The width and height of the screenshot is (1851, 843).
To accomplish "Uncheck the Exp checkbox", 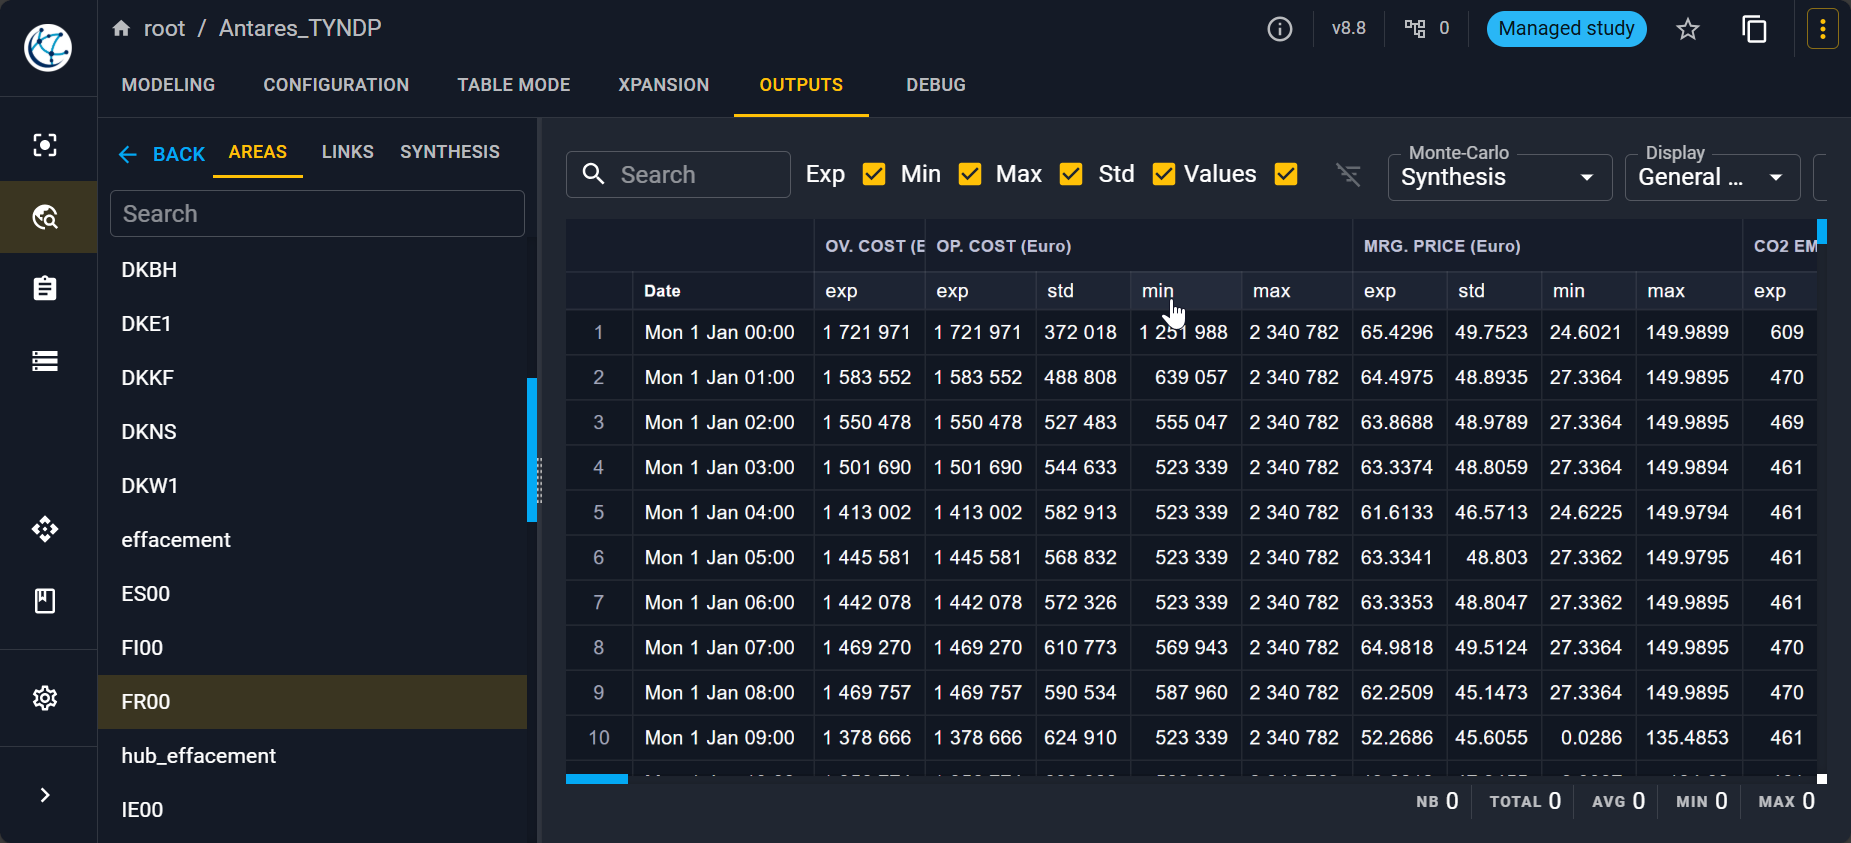I will point(874,175).
